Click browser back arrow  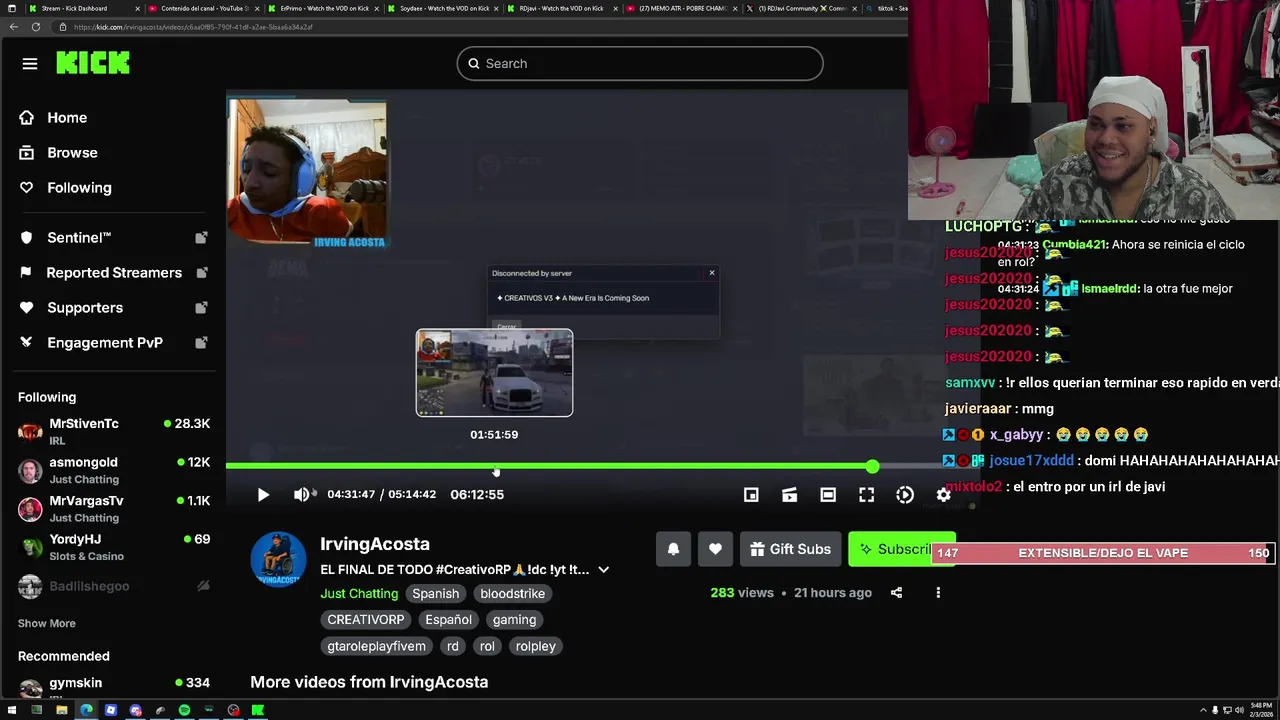pyautogui.click(x=13, y=27)
